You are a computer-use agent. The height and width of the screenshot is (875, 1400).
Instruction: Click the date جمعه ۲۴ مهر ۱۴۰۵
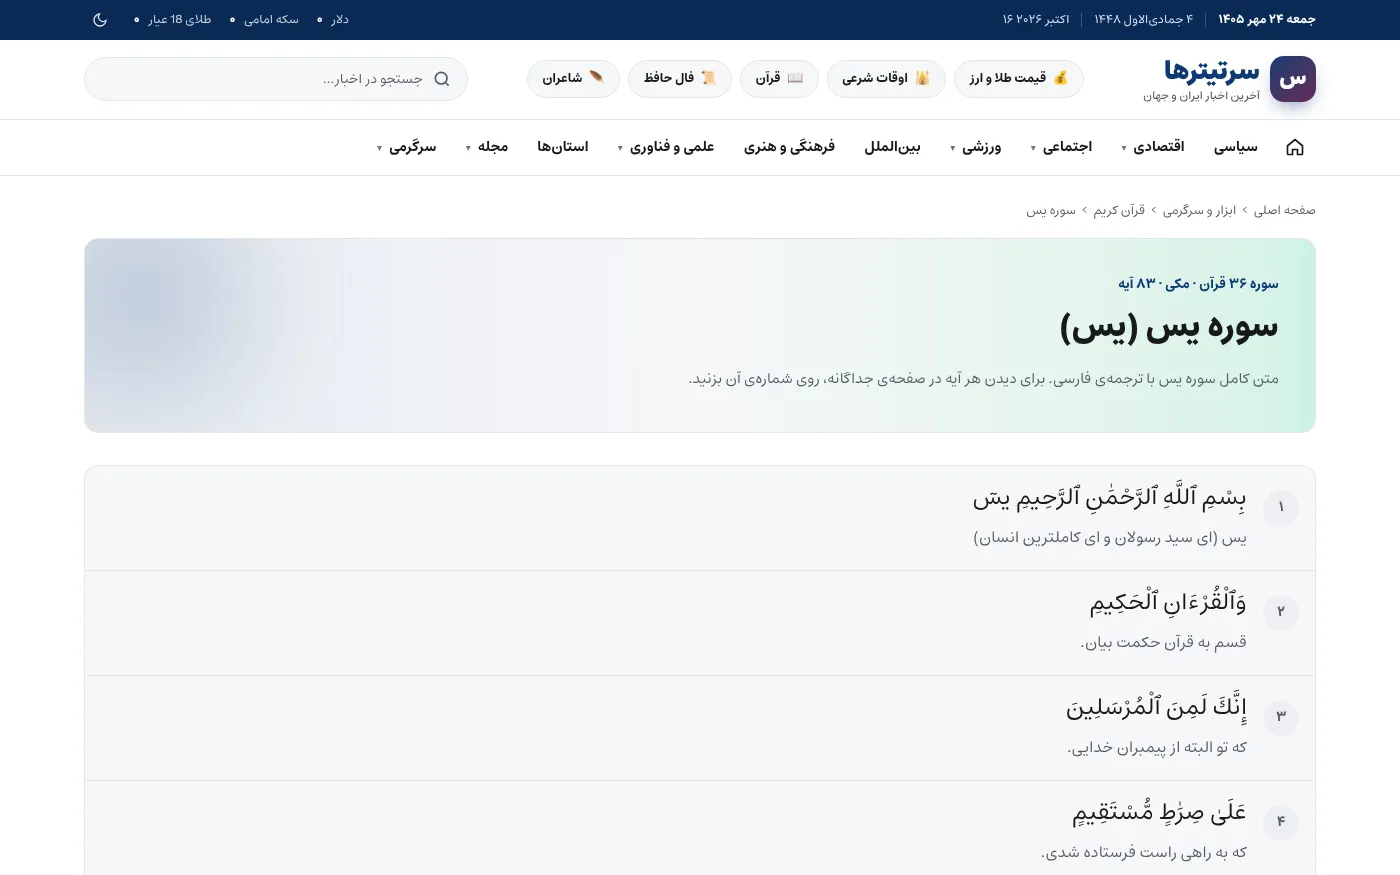point(1267,20)
